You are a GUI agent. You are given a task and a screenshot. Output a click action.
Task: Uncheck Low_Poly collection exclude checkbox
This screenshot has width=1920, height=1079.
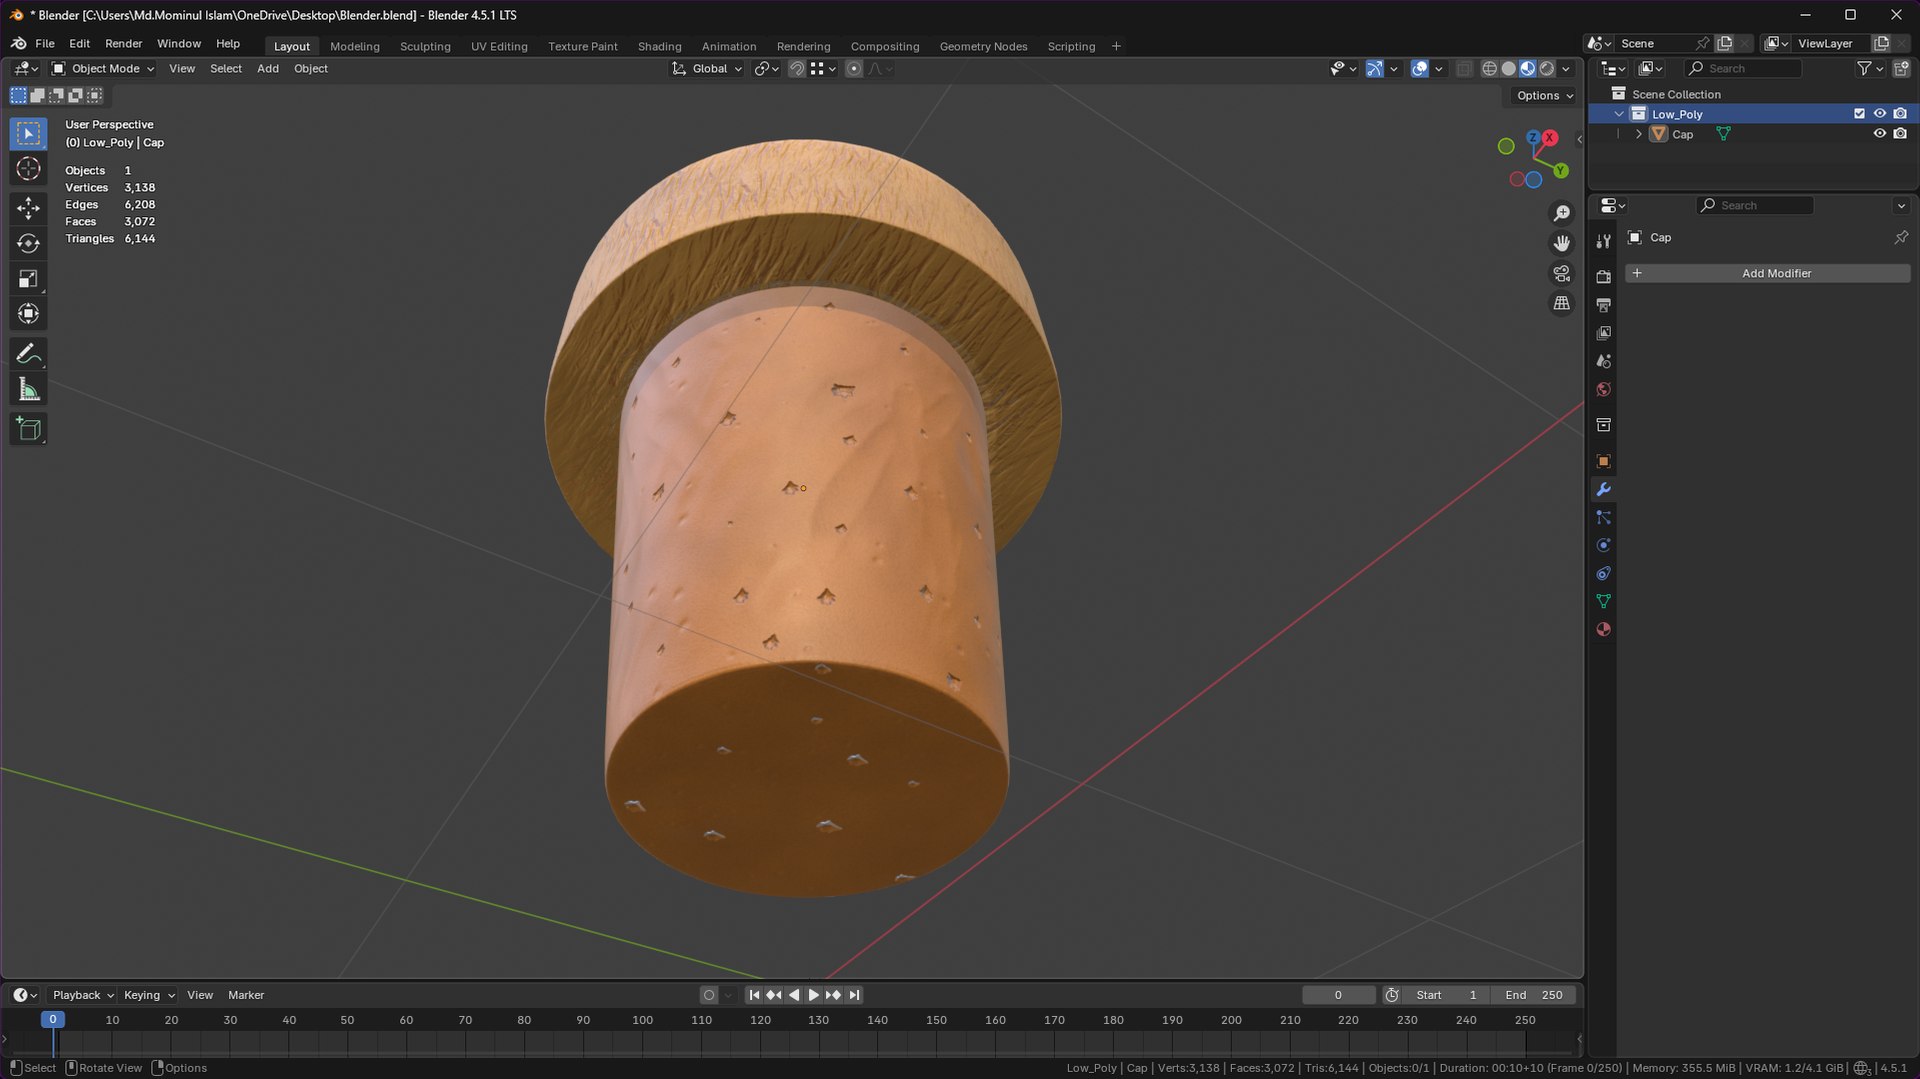coord(1859,114)
